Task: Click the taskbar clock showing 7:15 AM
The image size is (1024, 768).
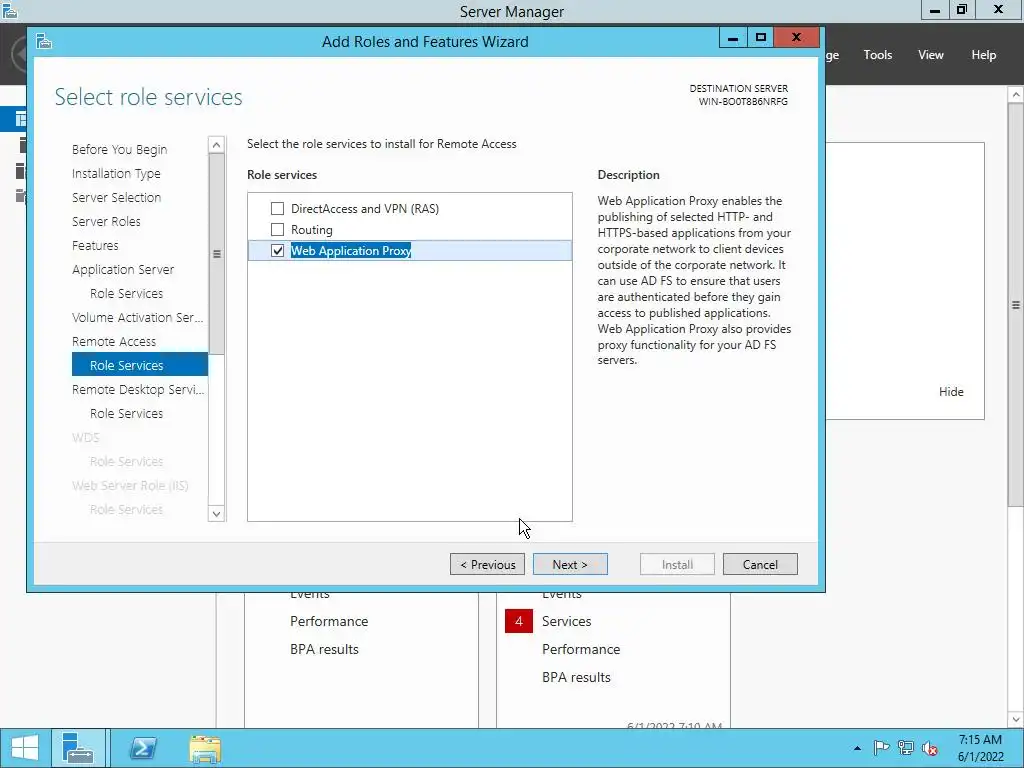Action: click(x=980, y=748)
